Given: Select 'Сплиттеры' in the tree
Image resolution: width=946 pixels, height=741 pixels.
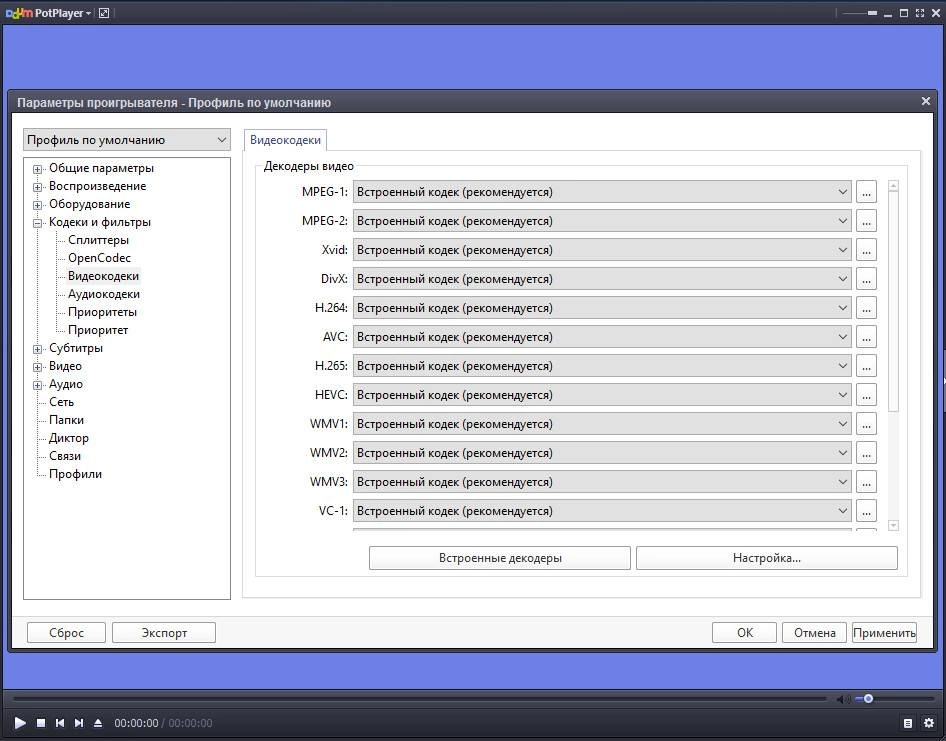Looking at the screenshot, I should [98, 240].
